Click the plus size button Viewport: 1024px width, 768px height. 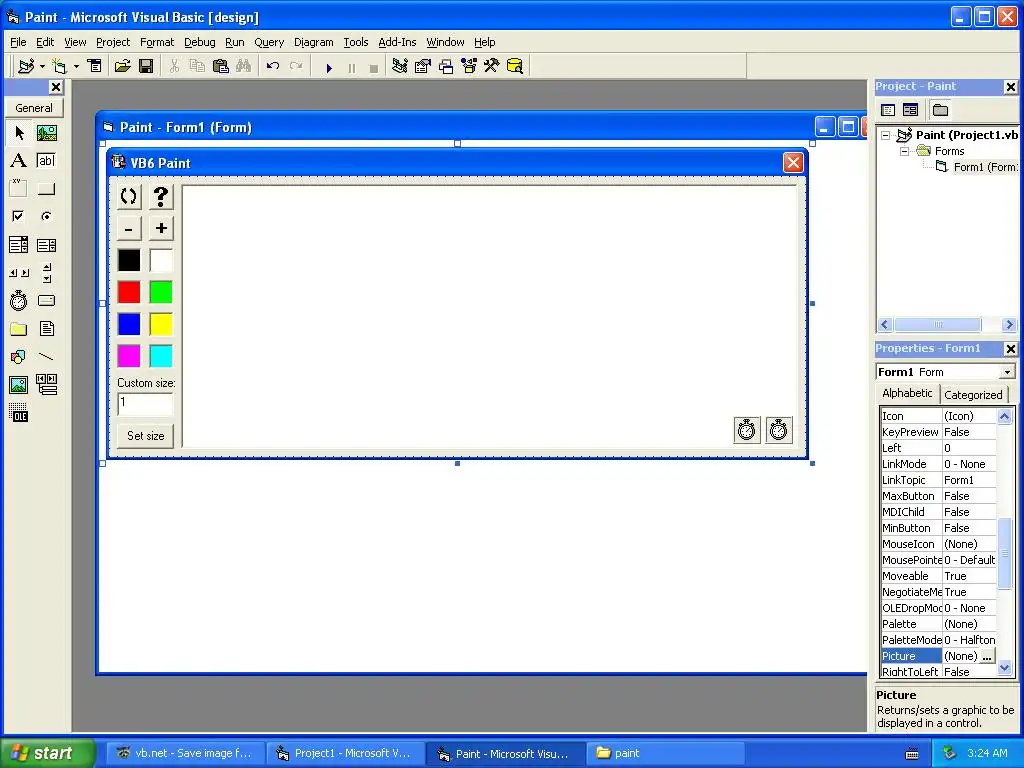pos(161,228)
